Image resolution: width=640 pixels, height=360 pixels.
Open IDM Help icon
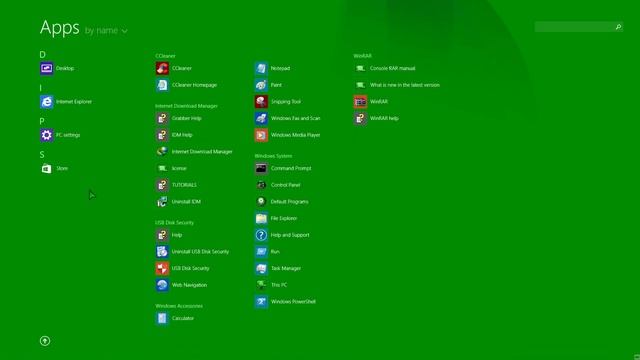click(162, 135)
